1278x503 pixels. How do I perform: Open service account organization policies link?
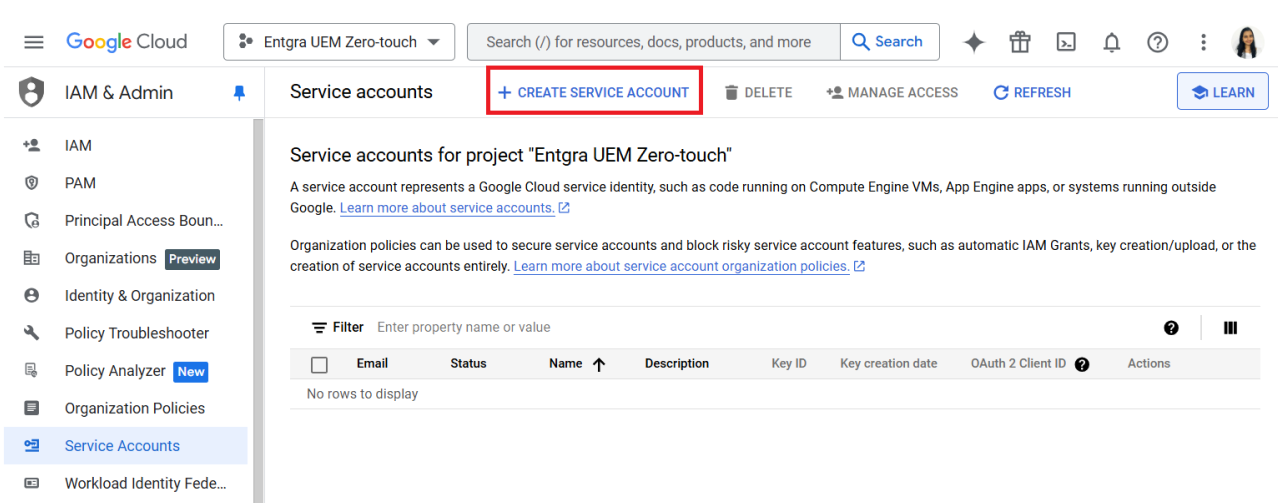pos(681,266)
